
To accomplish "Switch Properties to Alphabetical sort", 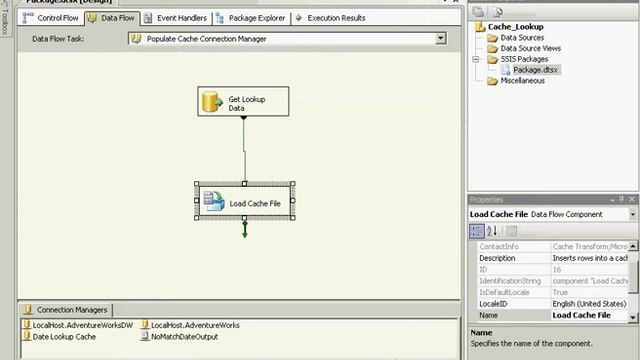I will [x=492, y=231].
